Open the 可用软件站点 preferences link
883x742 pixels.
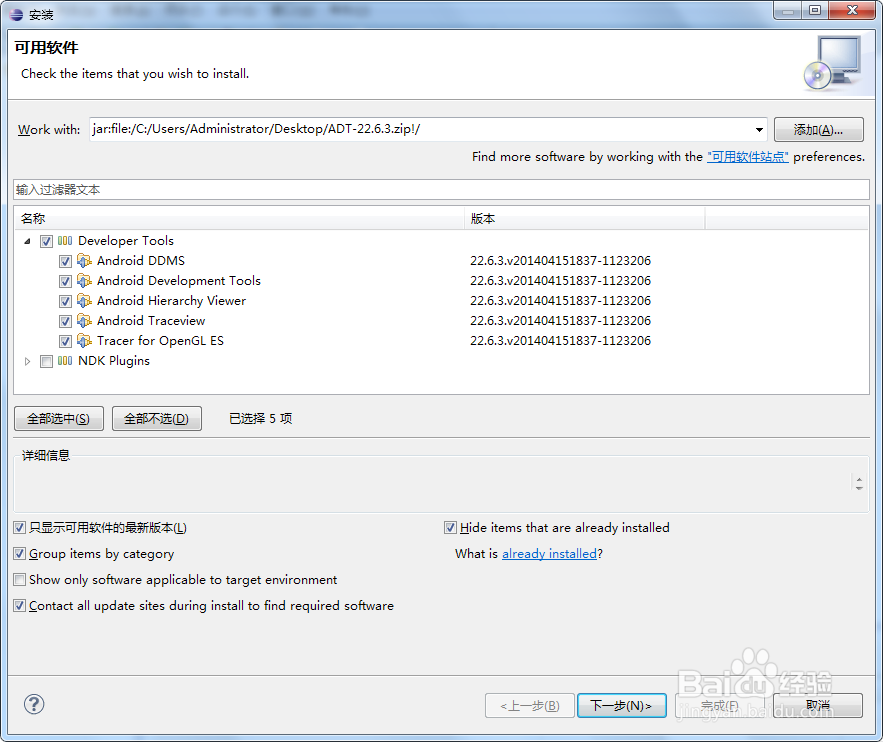pos(748,157)
